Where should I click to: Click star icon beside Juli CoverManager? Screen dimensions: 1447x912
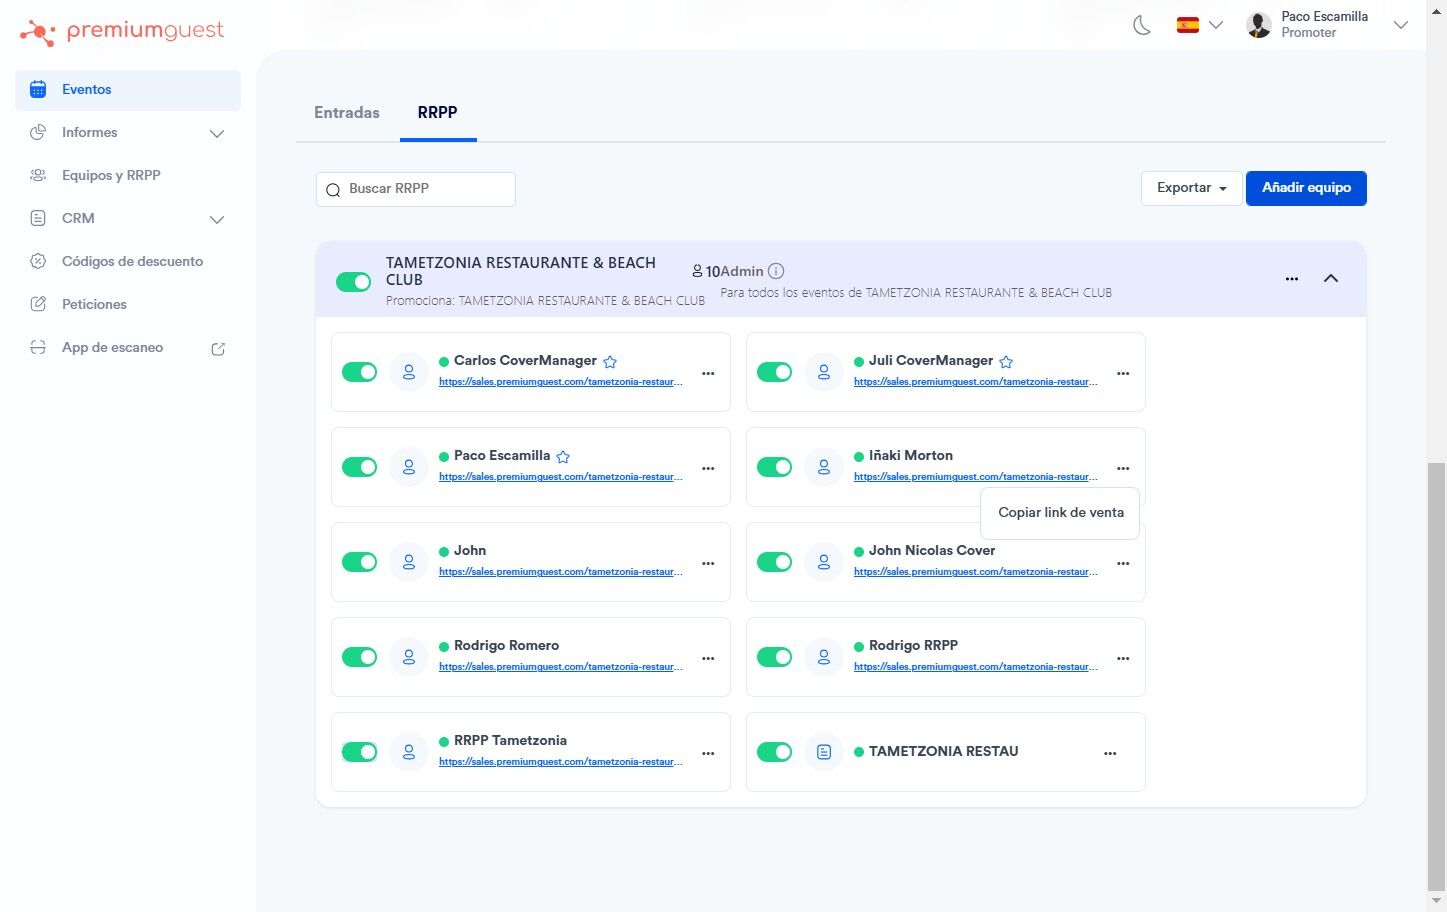tap(1006, 362)
